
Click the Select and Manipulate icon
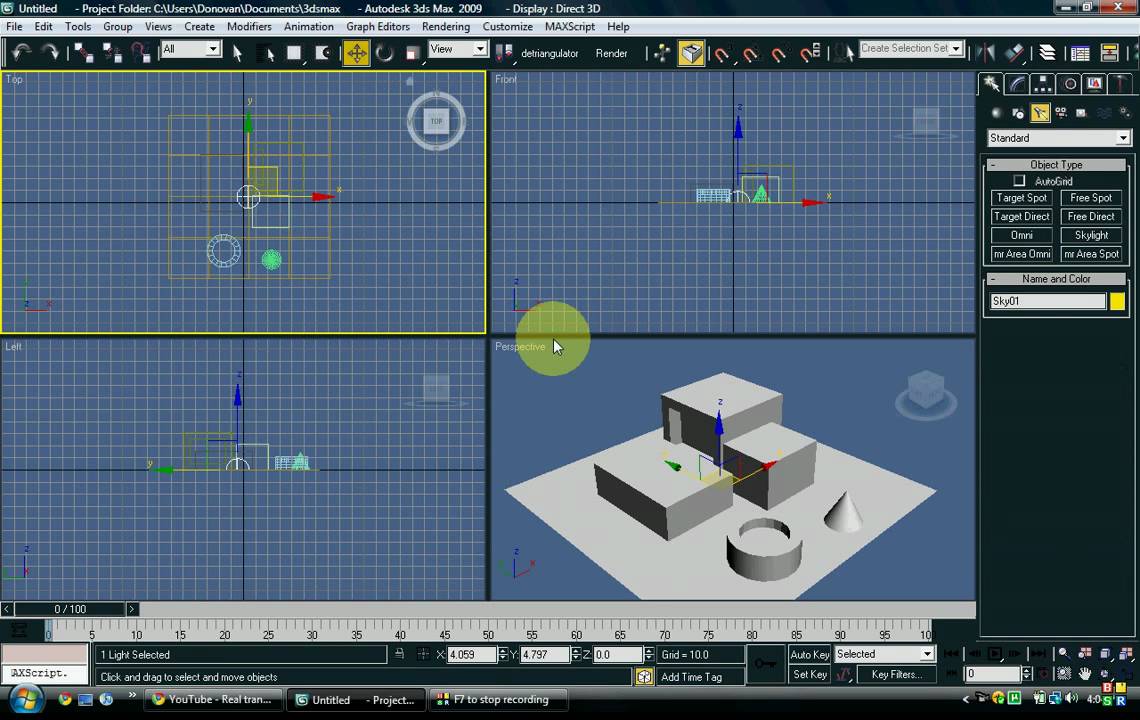[x=662, y=52]
